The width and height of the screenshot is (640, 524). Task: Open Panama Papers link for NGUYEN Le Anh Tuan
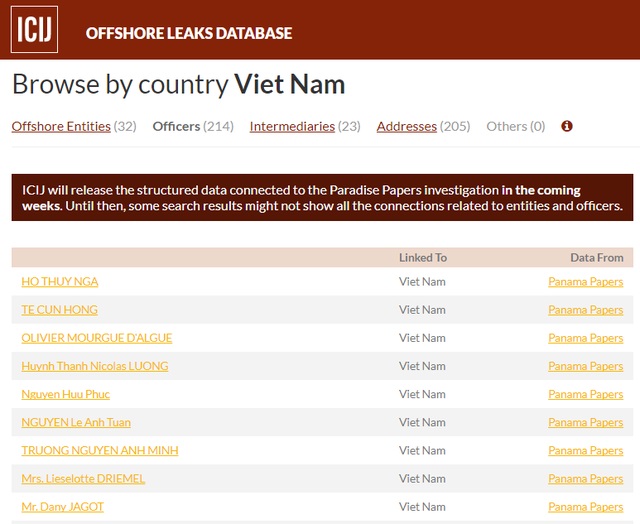pos(586,422)
